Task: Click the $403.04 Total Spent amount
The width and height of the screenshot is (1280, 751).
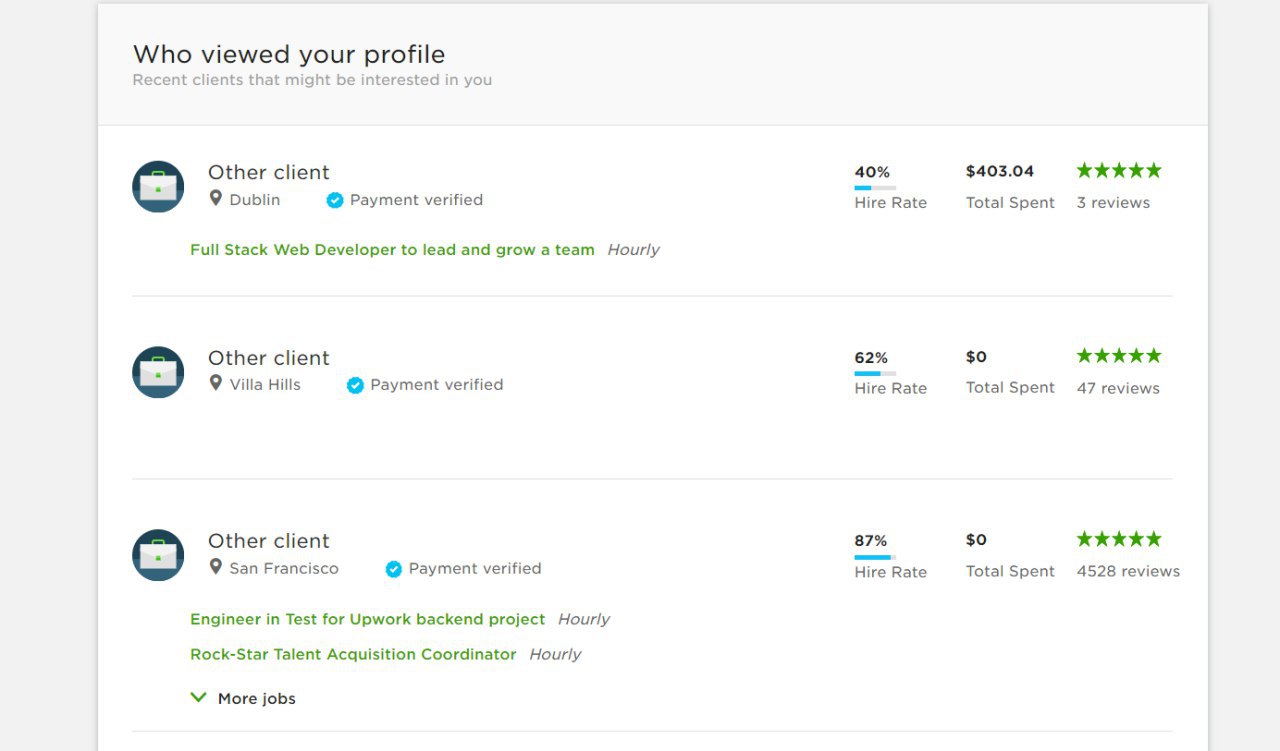Action: pyautogui.click(x=1000, y=171)
